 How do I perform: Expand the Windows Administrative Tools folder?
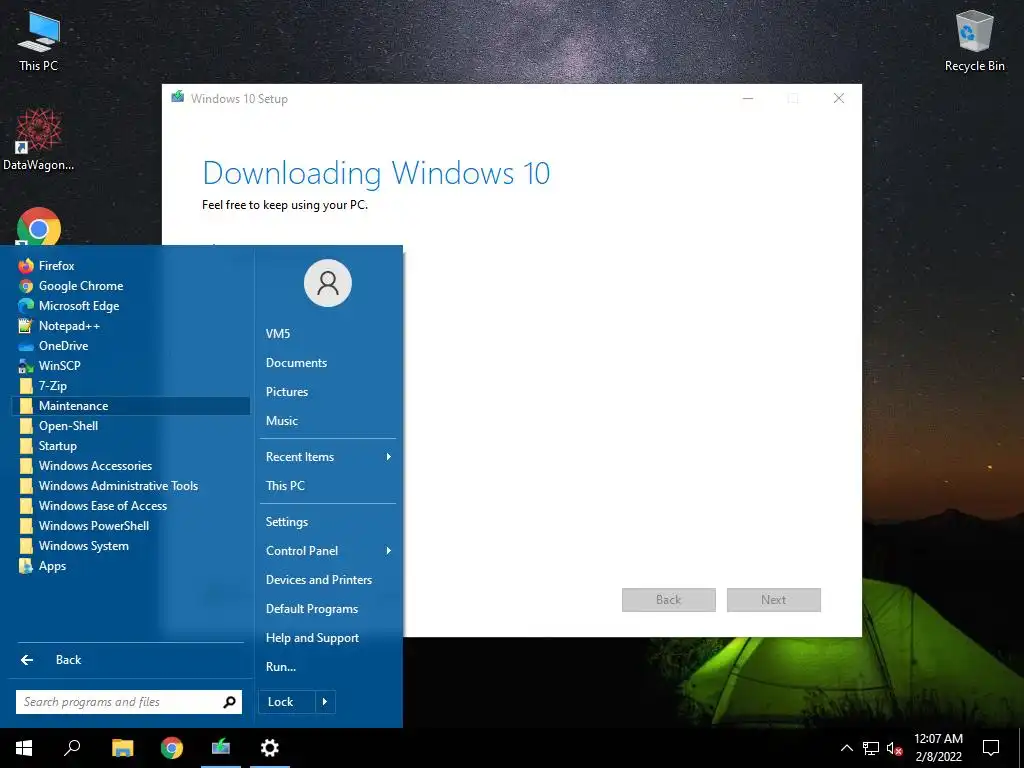[x=118, y=486]
